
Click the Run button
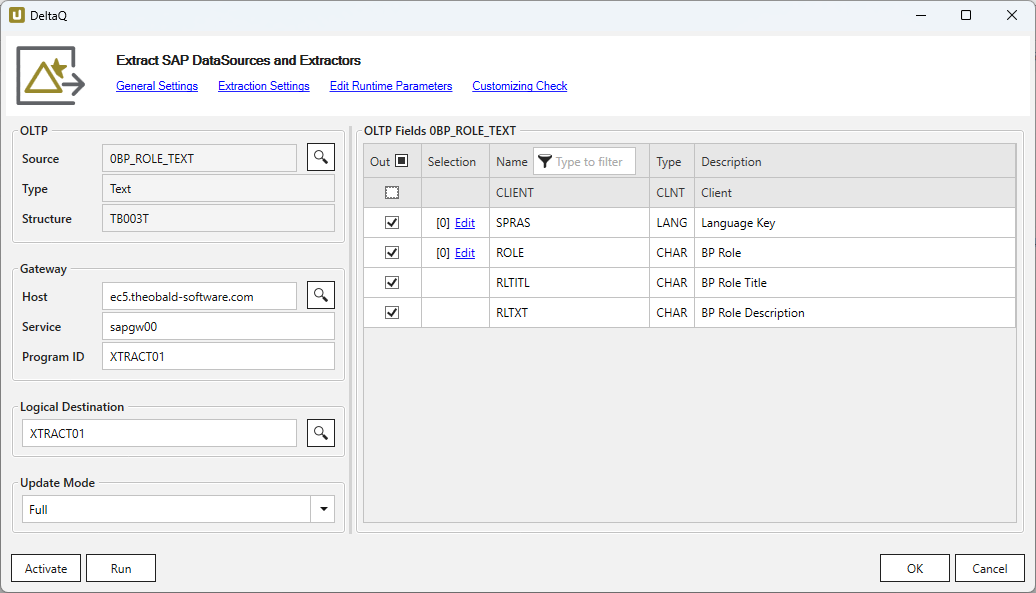[x=121, y=568]
